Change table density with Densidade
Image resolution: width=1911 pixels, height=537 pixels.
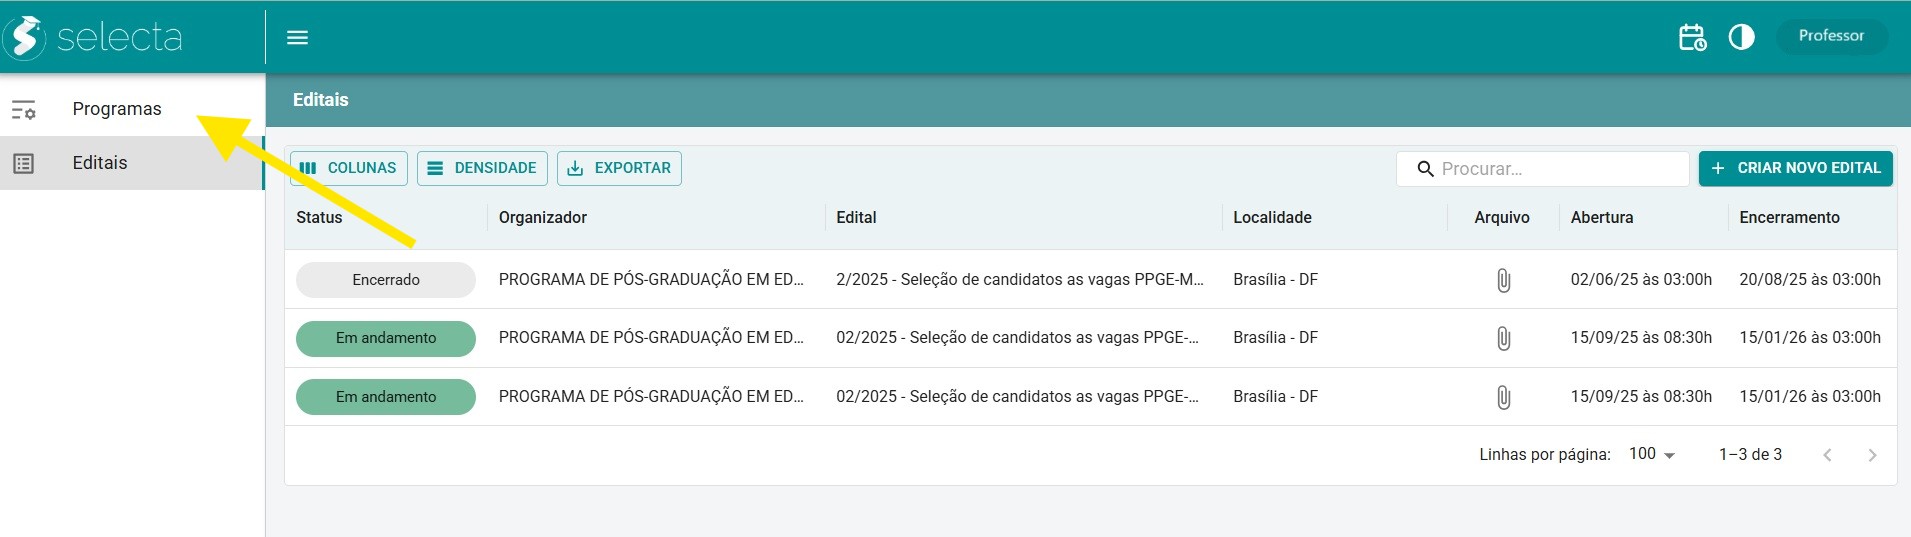(482, 168)
